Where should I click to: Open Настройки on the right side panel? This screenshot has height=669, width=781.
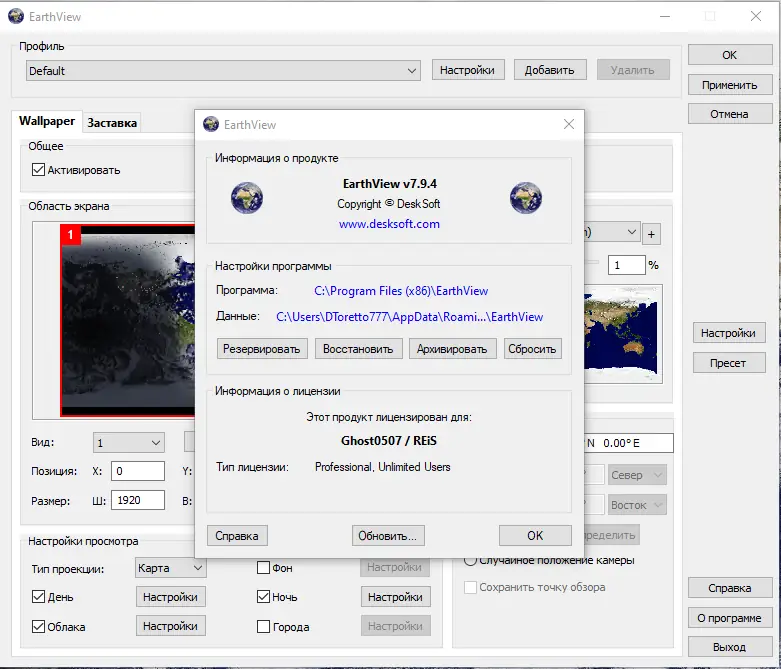click(729, 333)
